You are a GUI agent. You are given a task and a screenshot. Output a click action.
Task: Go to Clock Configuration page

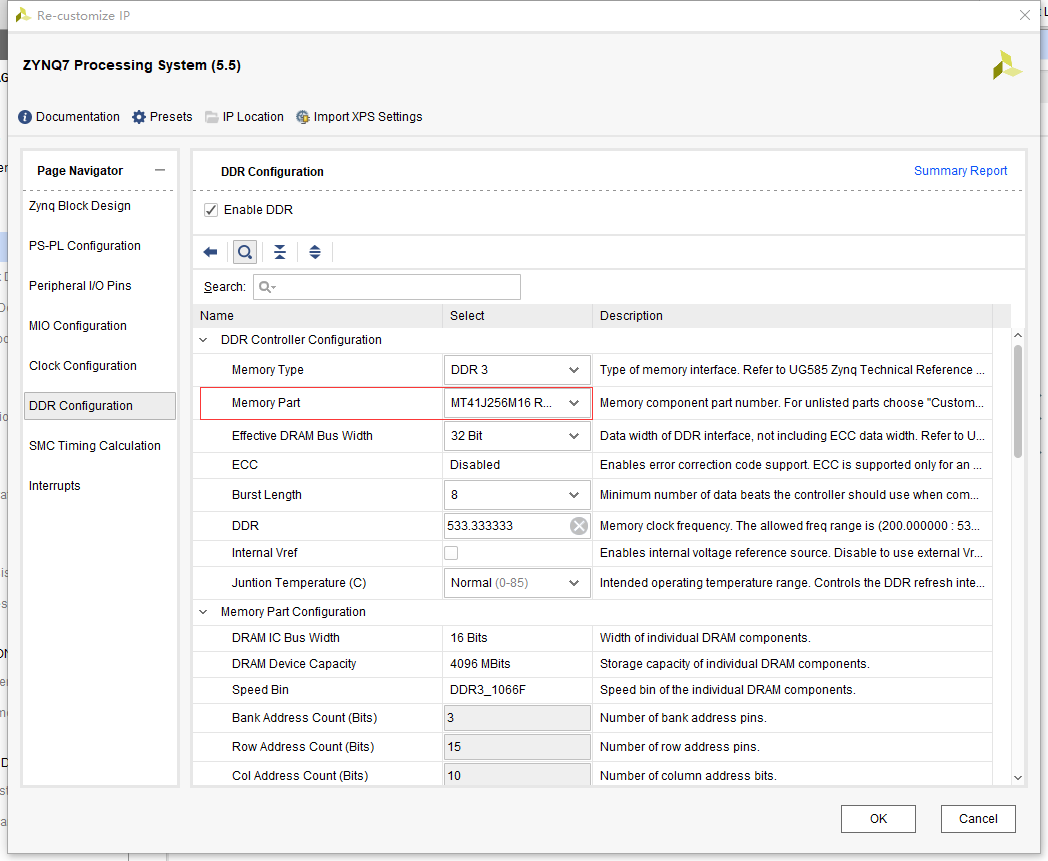(x=83, y=366)
